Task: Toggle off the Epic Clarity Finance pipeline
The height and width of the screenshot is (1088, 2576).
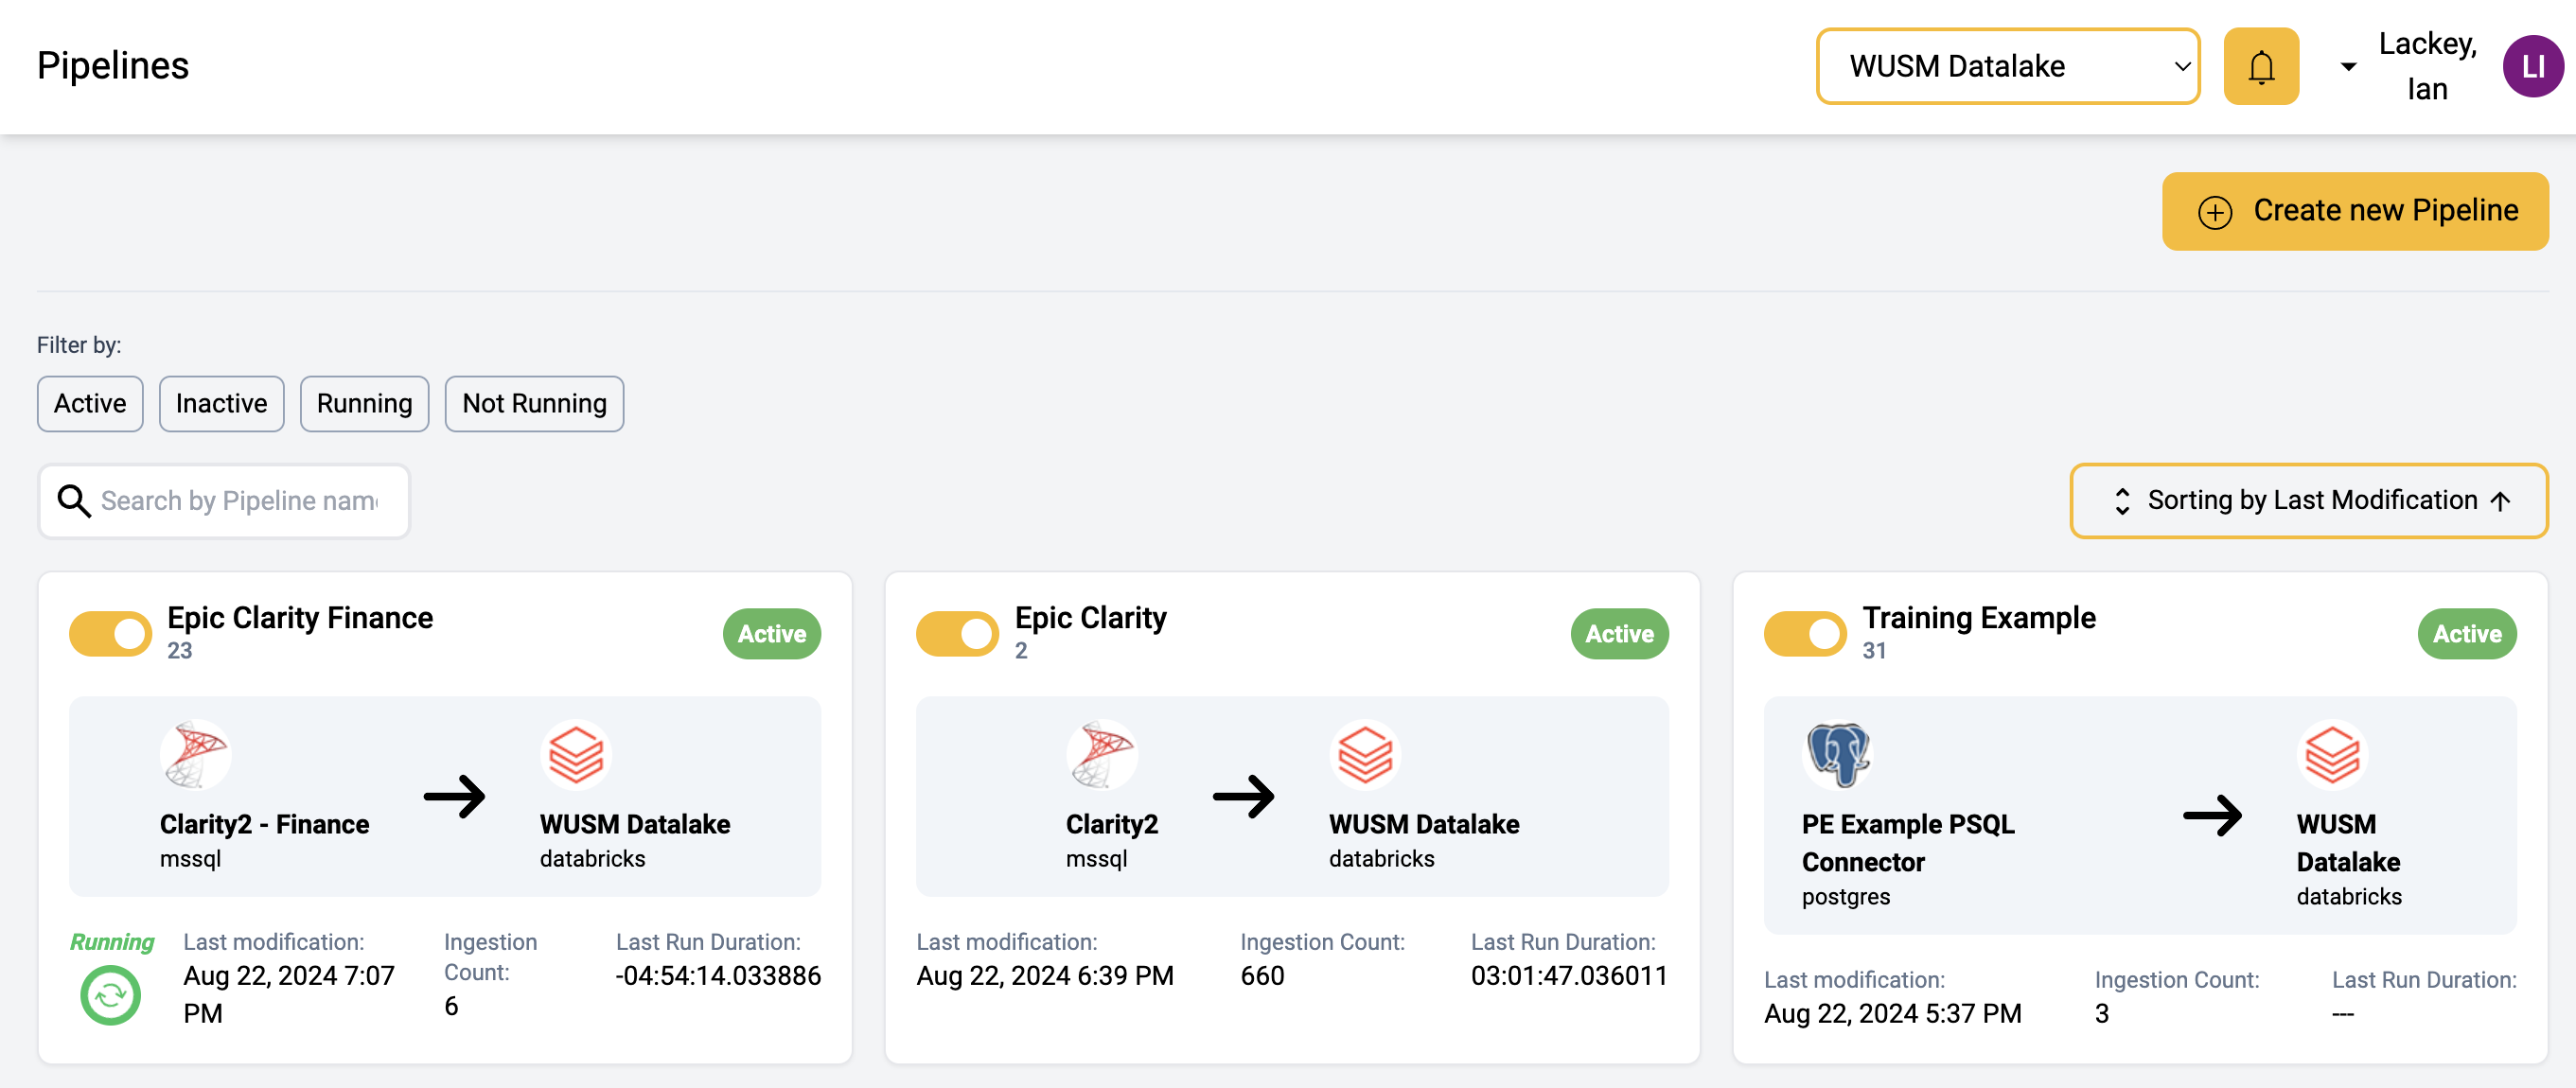Action: click(110, 634)
